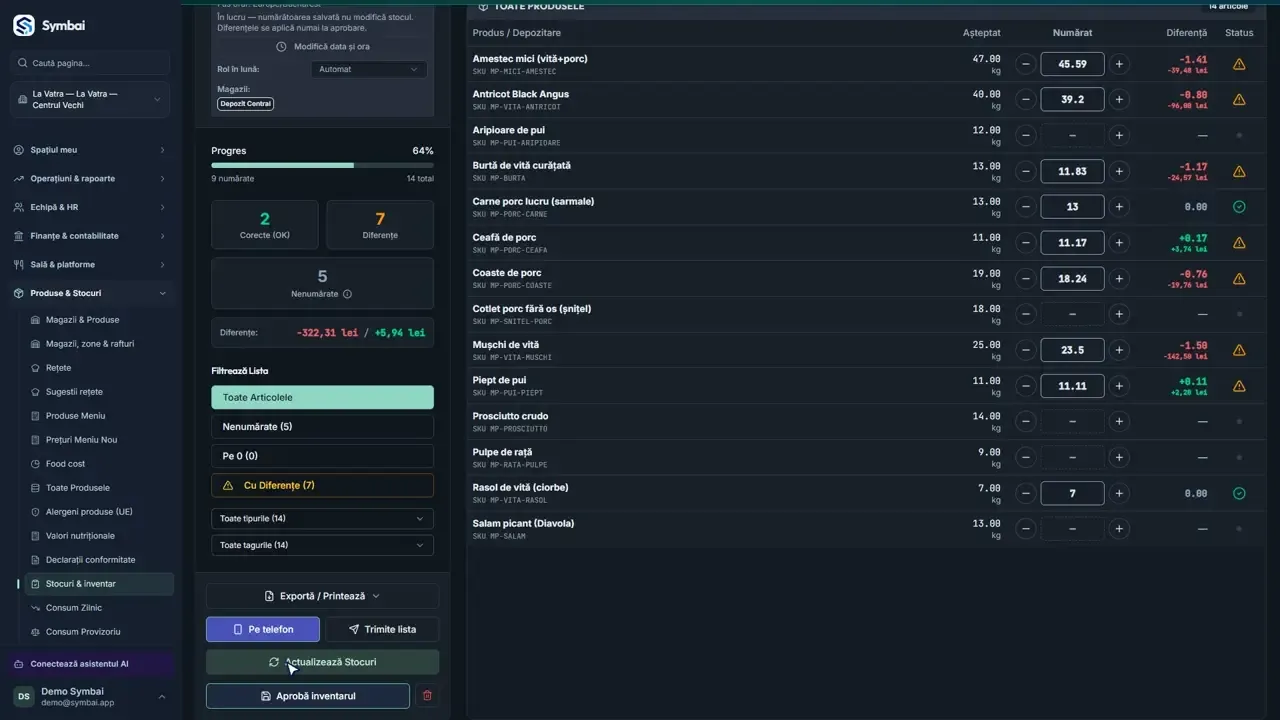The image size is (1280, 720).
Task: Click clock icon for Modifică data și ora
Action: [x=281, y=47]
